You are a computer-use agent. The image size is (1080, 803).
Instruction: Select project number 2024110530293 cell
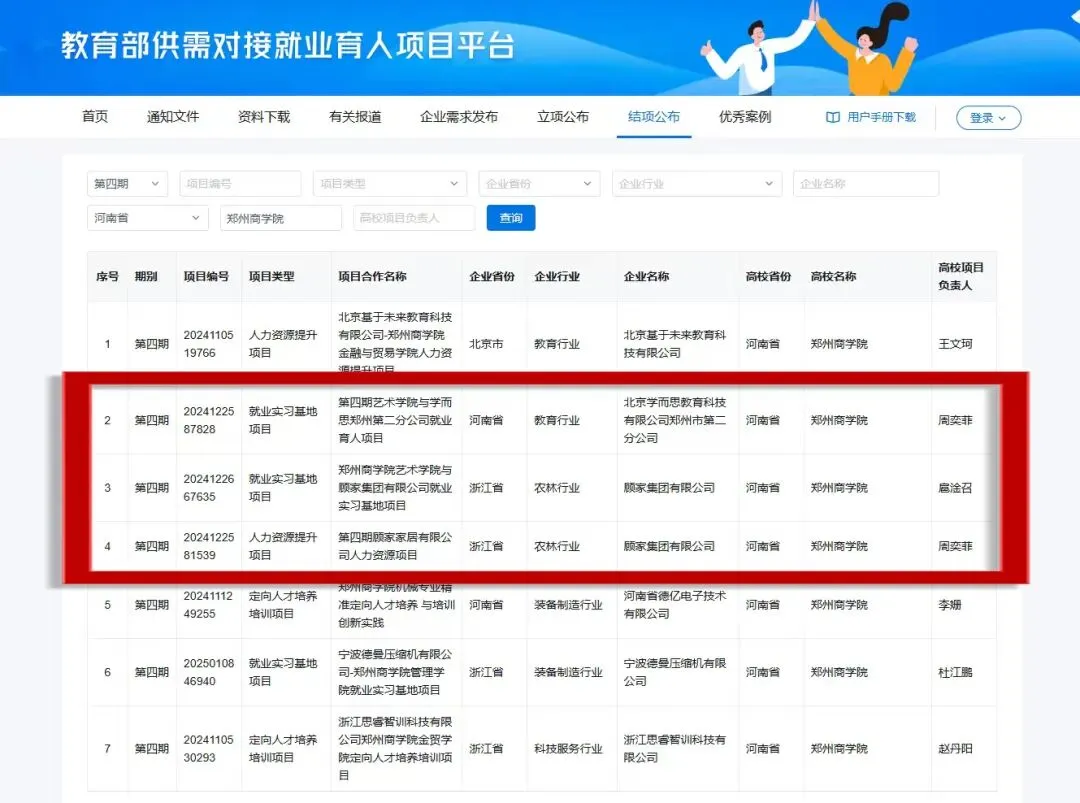[209, 749]
